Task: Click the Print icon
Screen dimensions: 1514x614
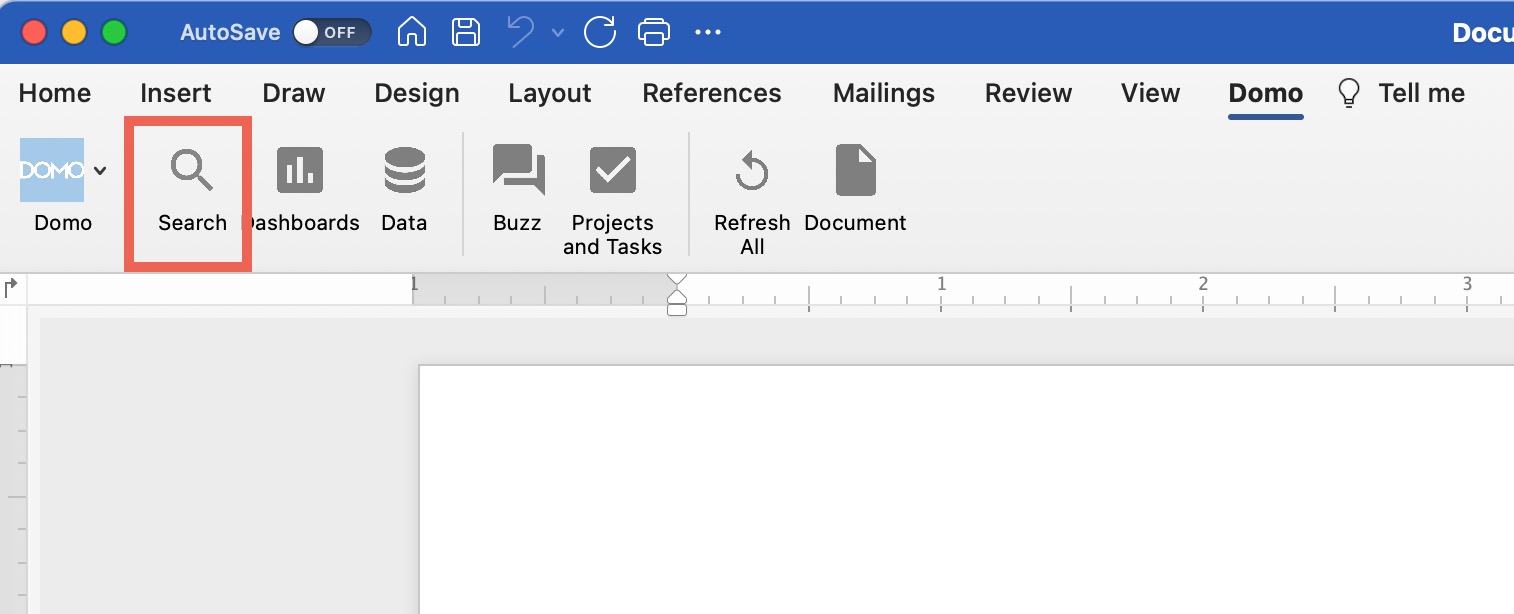Action: point(654,31)
